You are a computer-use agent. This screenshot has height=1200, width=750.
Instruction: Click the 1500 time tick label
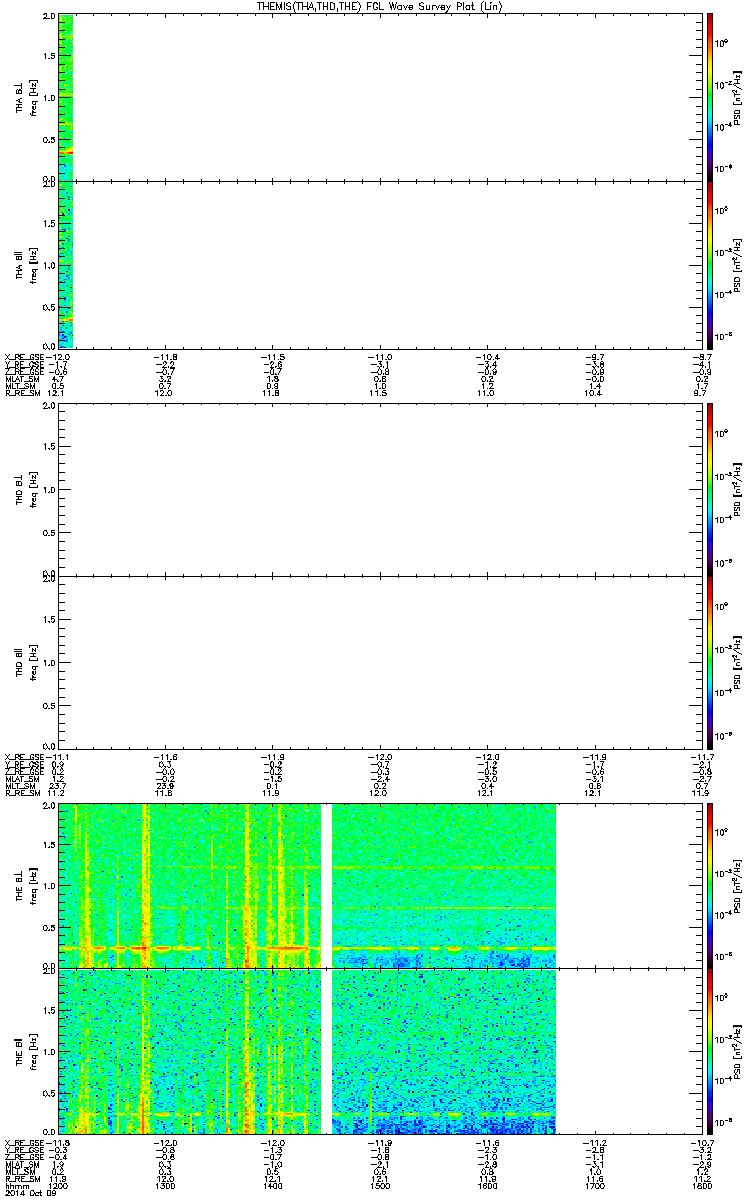tap(380, 1187)
